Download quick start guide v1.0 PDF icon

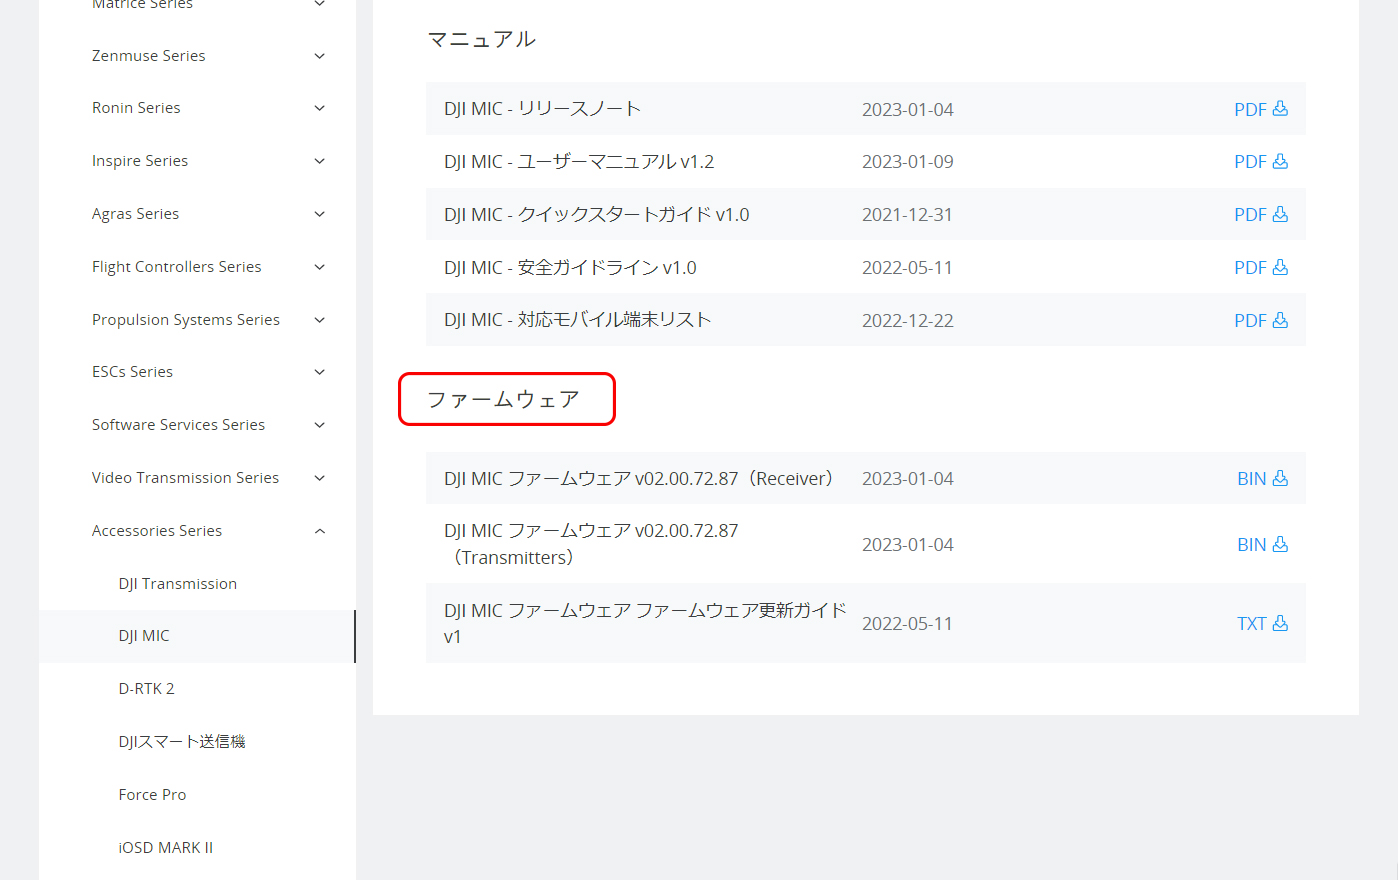point(1279,215)
